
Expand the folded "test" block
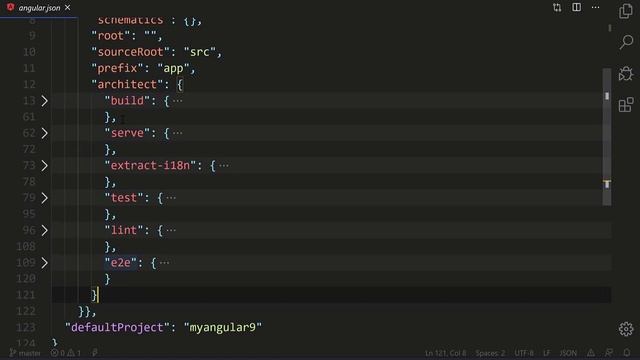click(x=44, y=198)
